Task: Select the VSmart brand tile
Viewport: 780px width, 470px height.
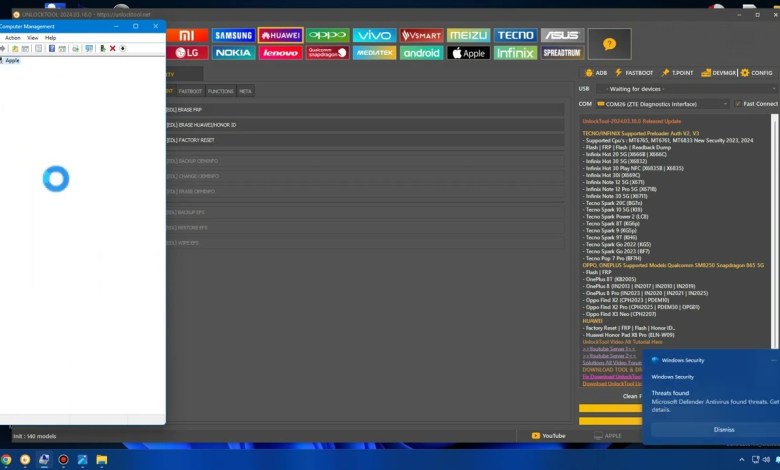Action: (x=421, y=35)
